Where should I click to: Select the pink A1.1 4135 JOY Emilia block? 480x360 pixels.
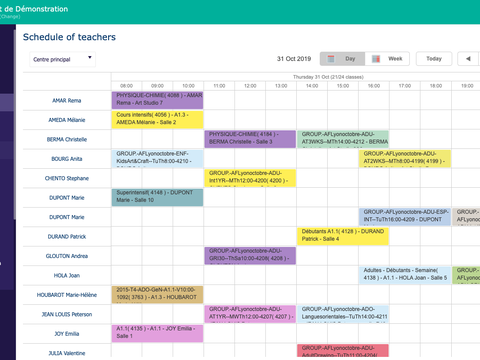tap(157, 333)
